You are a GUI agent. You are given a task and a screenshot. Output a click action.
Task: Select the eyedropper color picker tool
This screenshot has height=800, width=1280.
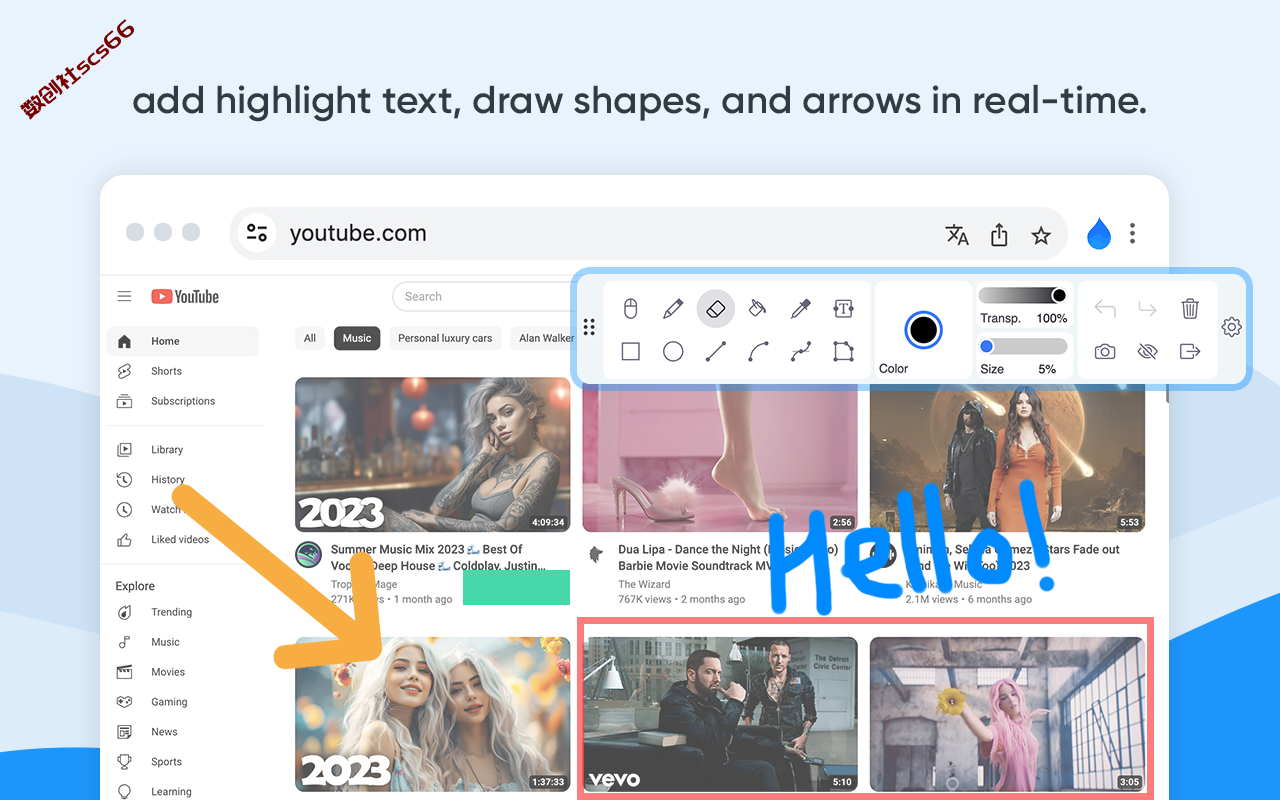(x=800, y=309)
